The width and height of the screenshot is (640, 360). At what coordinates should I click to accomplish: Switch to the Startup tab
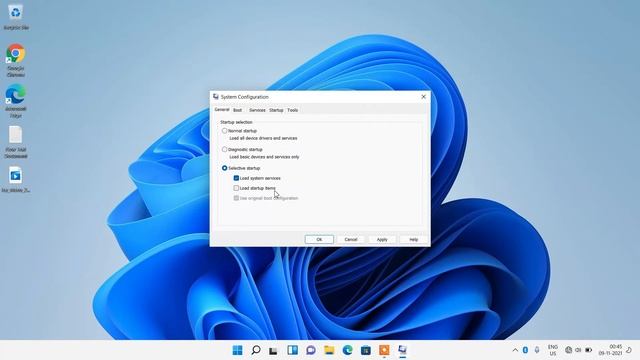(x=276, y=110)
